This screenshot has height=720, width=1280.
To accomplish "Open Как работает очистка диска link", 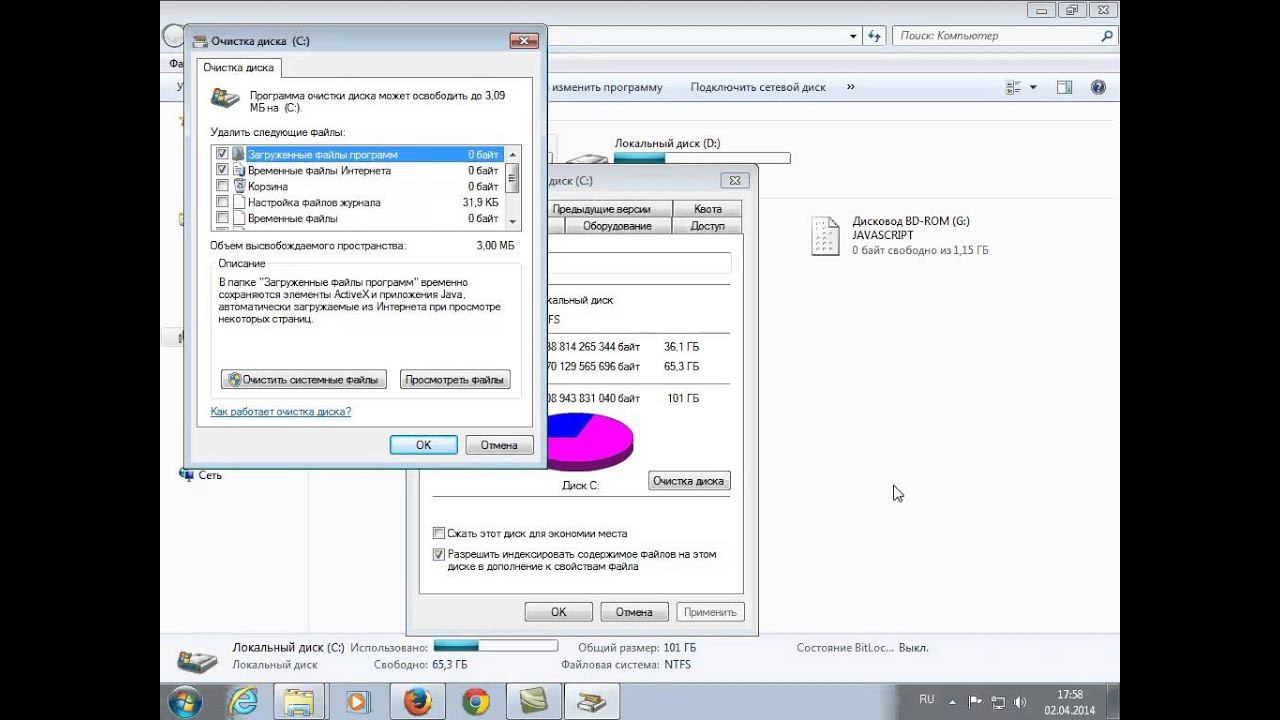I will click(281, 411).
